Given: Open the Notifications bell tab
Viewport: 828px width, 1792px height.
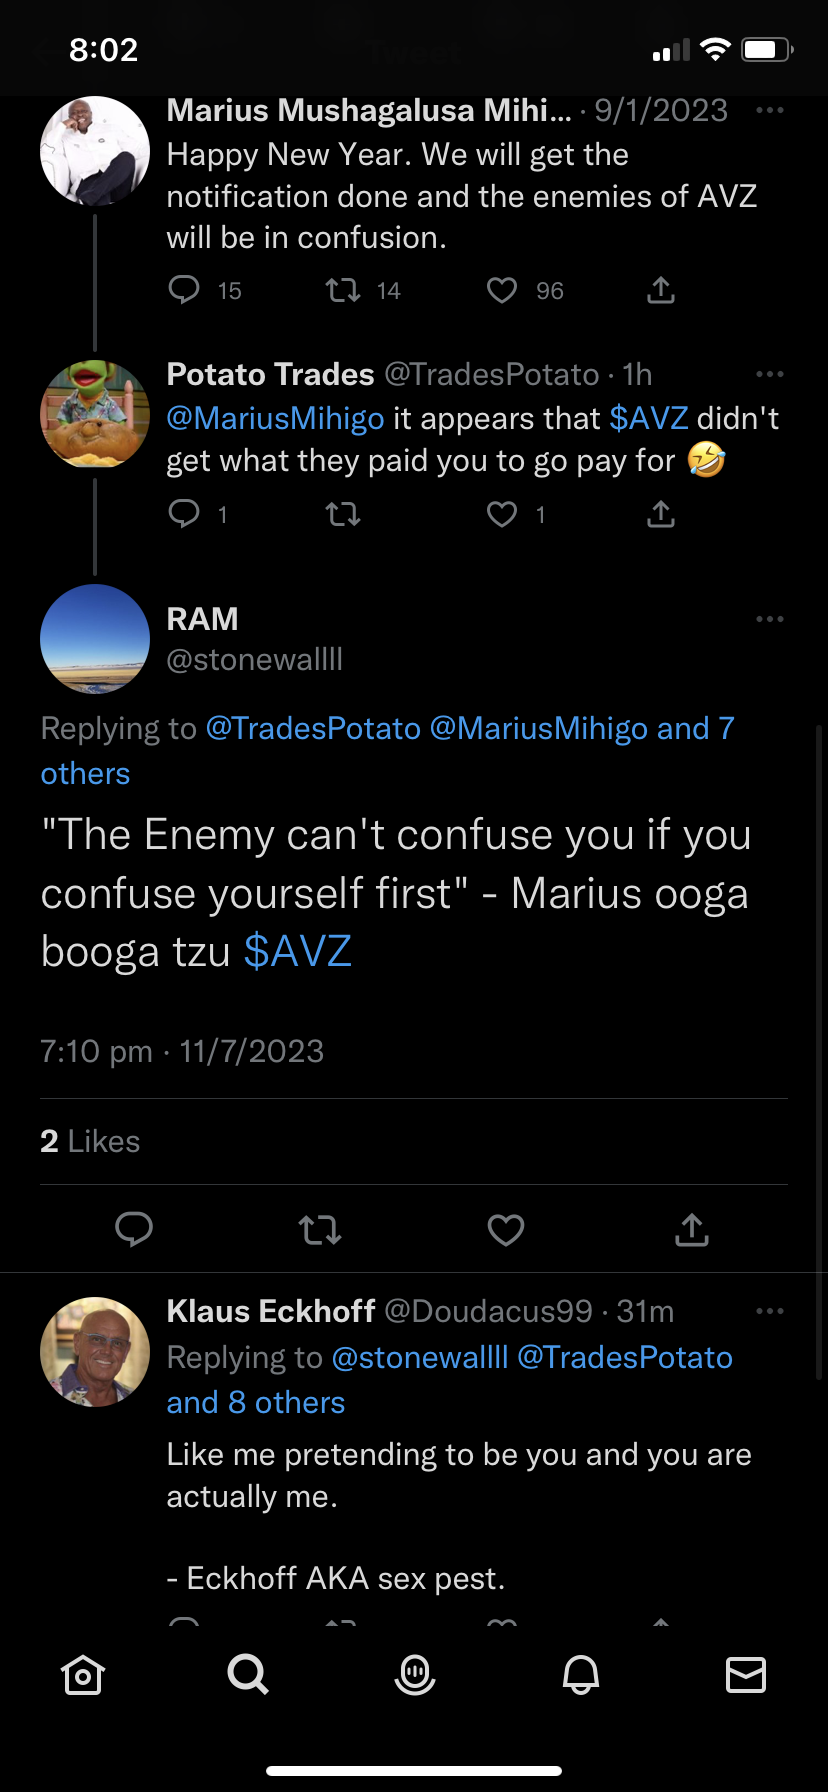Looking at the screenshot, I should coord(581,1674).
